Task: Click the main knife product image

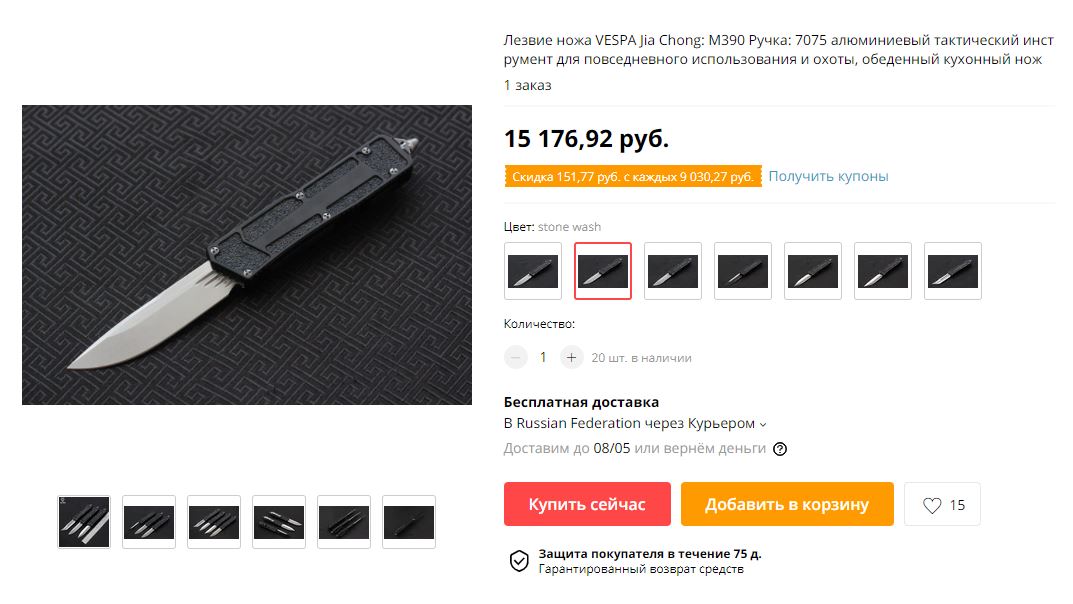Action: pos(247,255)
